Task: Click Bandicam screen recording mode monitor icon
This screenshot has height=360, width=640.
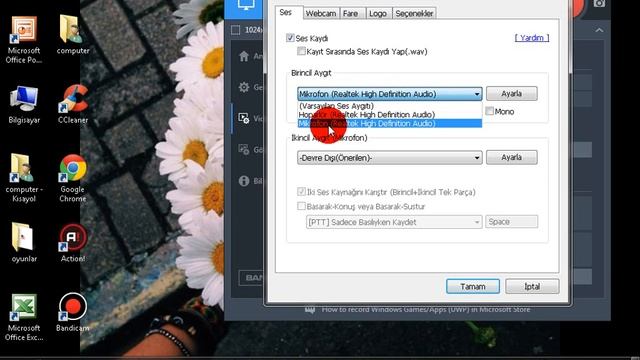Action: point(246,5)
